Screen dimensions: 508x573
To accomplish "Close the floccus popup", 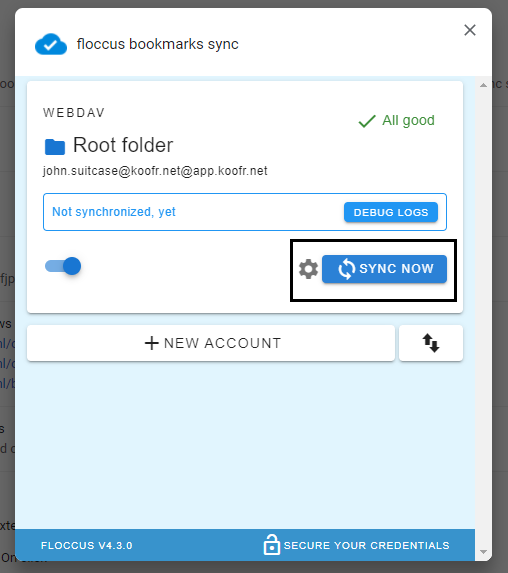I will point(470,30).
